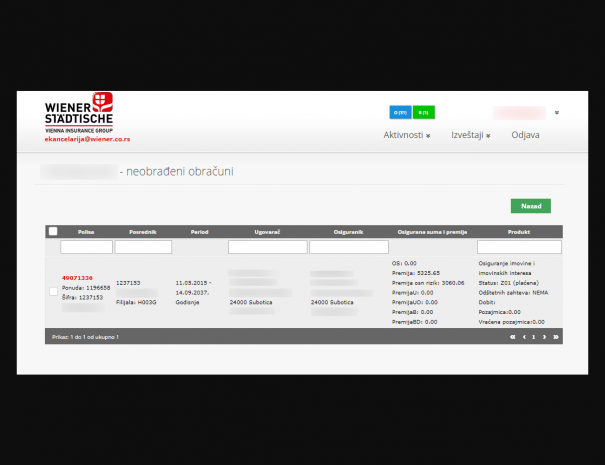Expand the user account dropdown arrow

pos(556,113)
